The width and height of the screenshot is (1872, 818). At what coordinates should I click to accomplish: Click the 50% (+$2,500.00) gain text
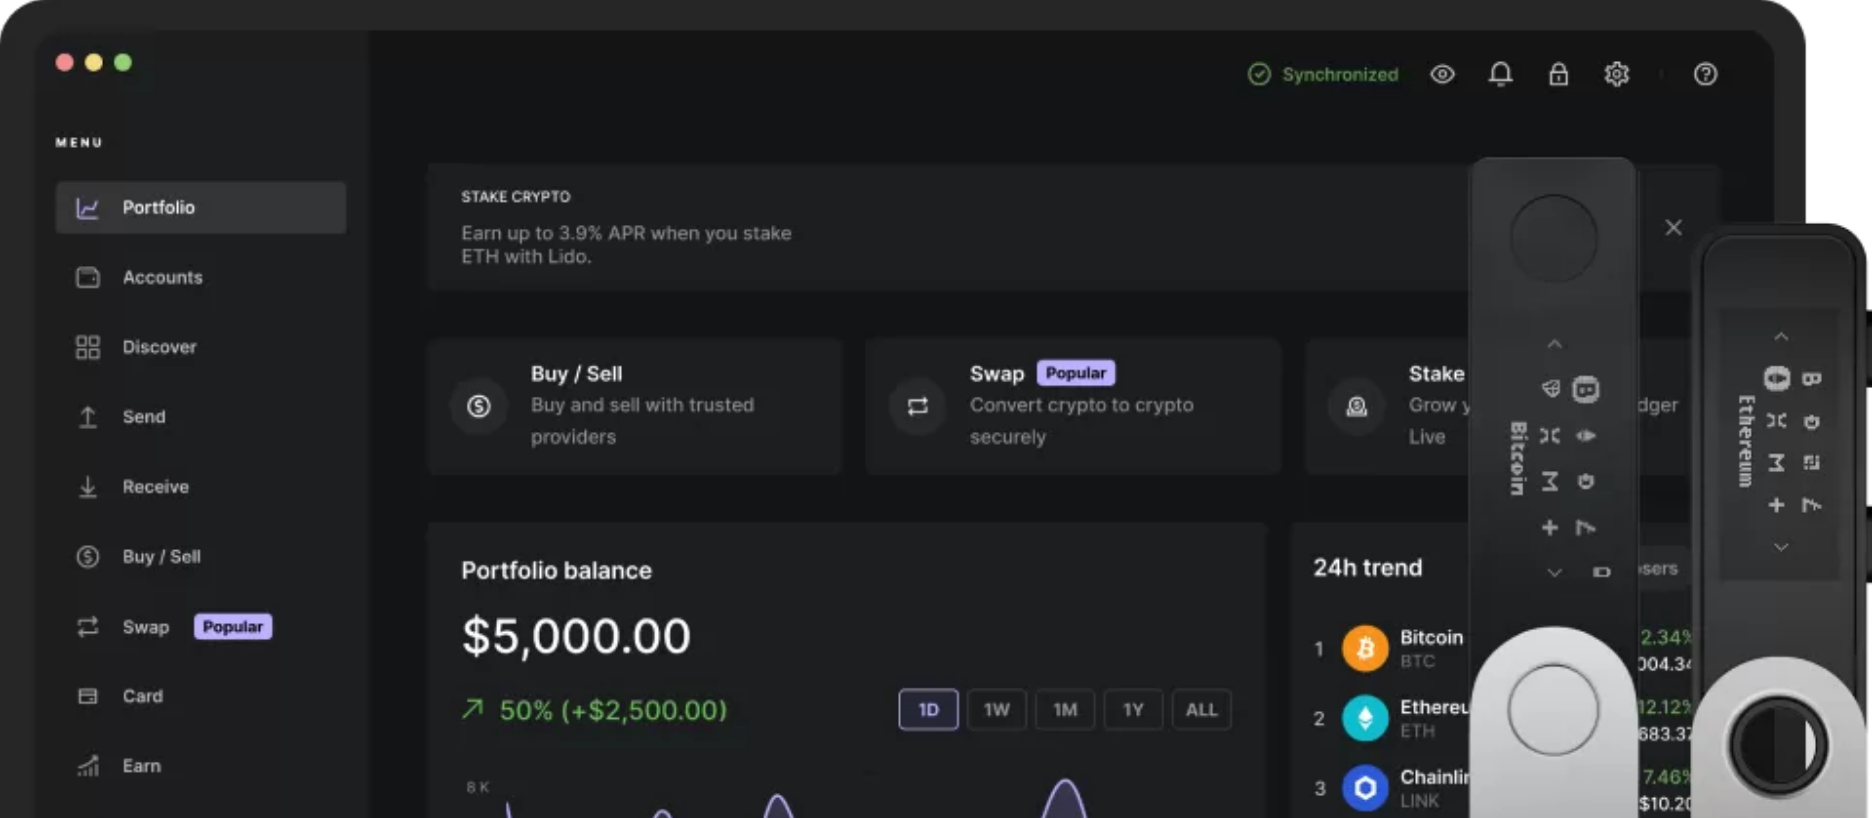[x=613, y=710]
